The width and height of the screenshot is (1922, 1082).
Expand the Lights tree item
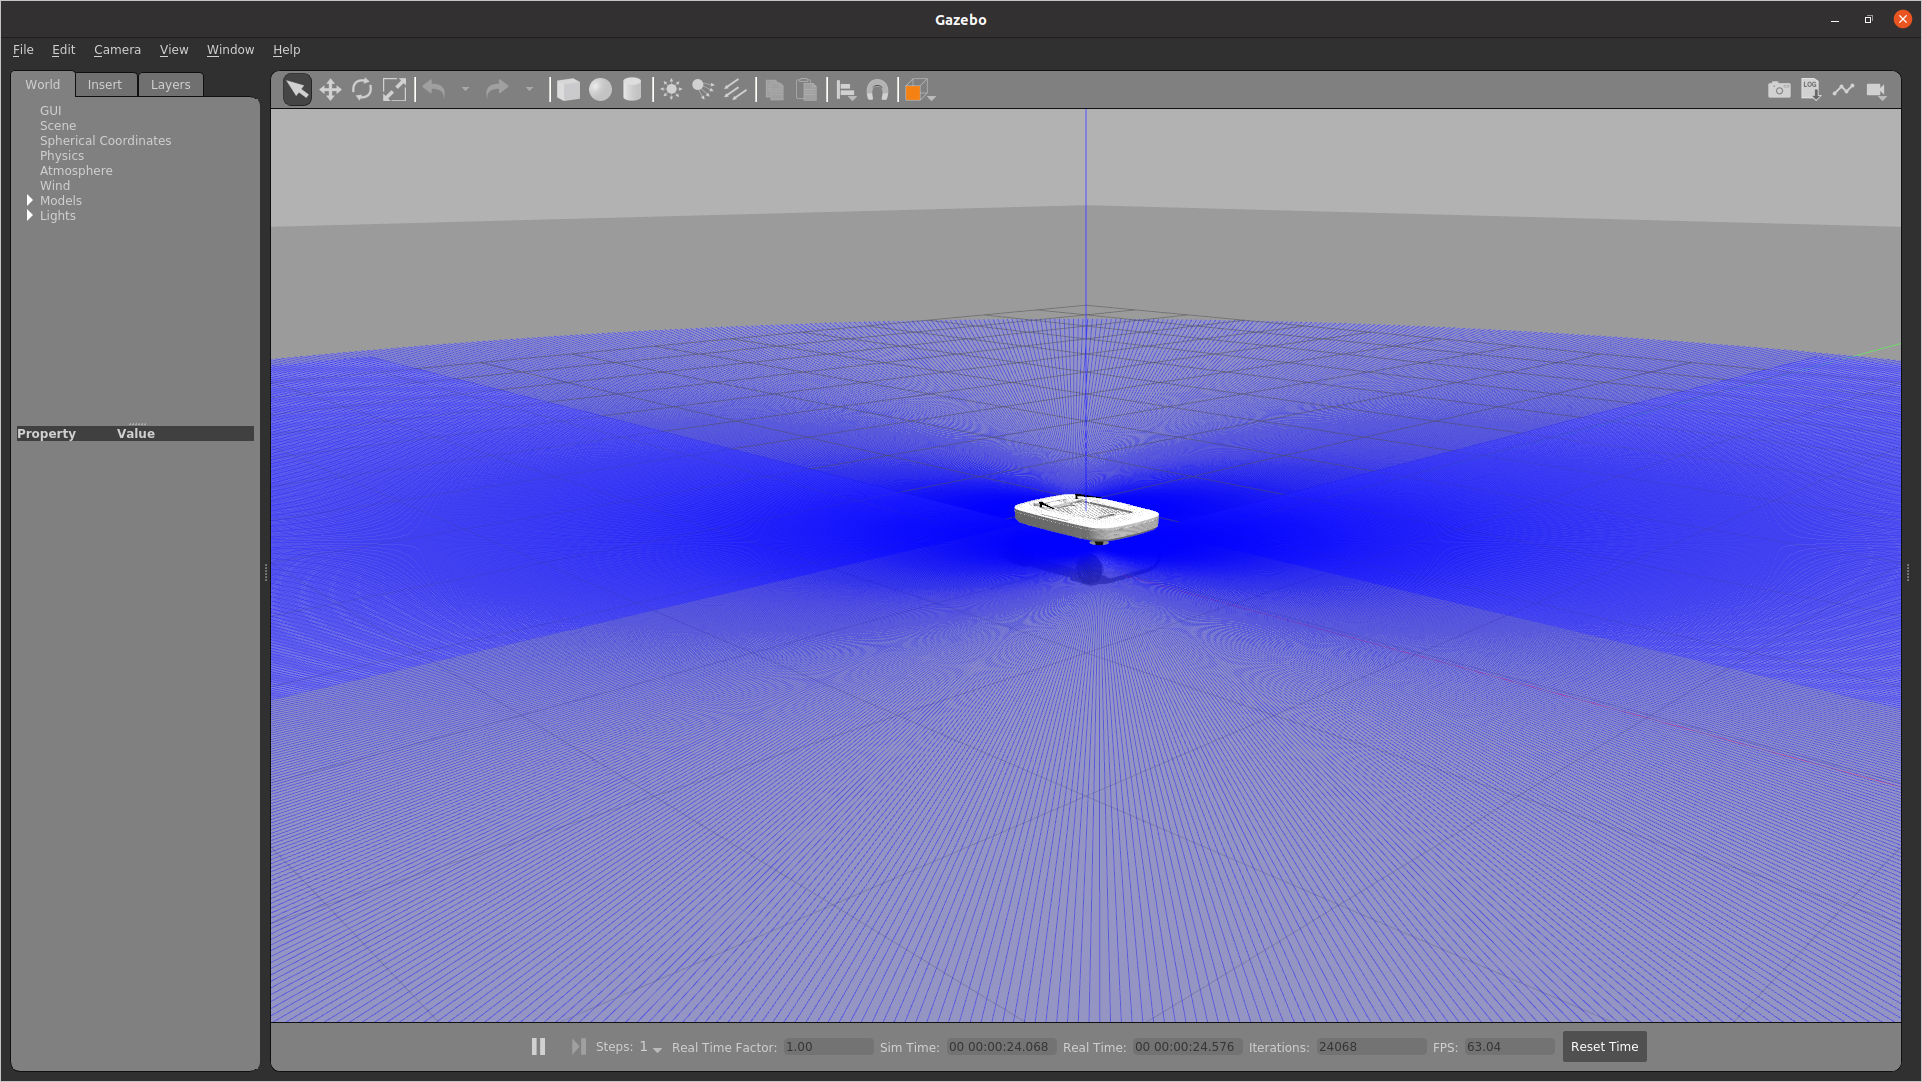click(x=29, y=215)
